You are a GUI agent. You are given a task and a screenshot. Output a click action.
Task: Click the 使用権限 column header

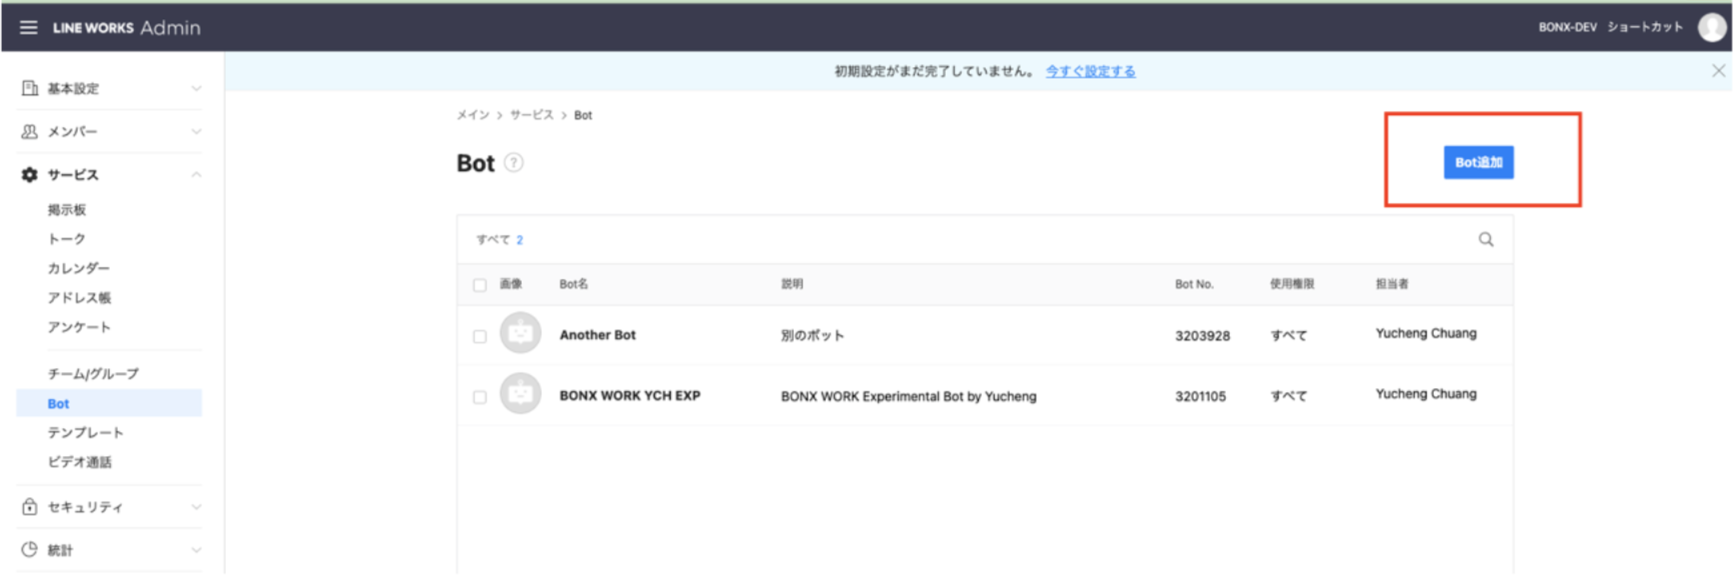tap(1292, 284)
